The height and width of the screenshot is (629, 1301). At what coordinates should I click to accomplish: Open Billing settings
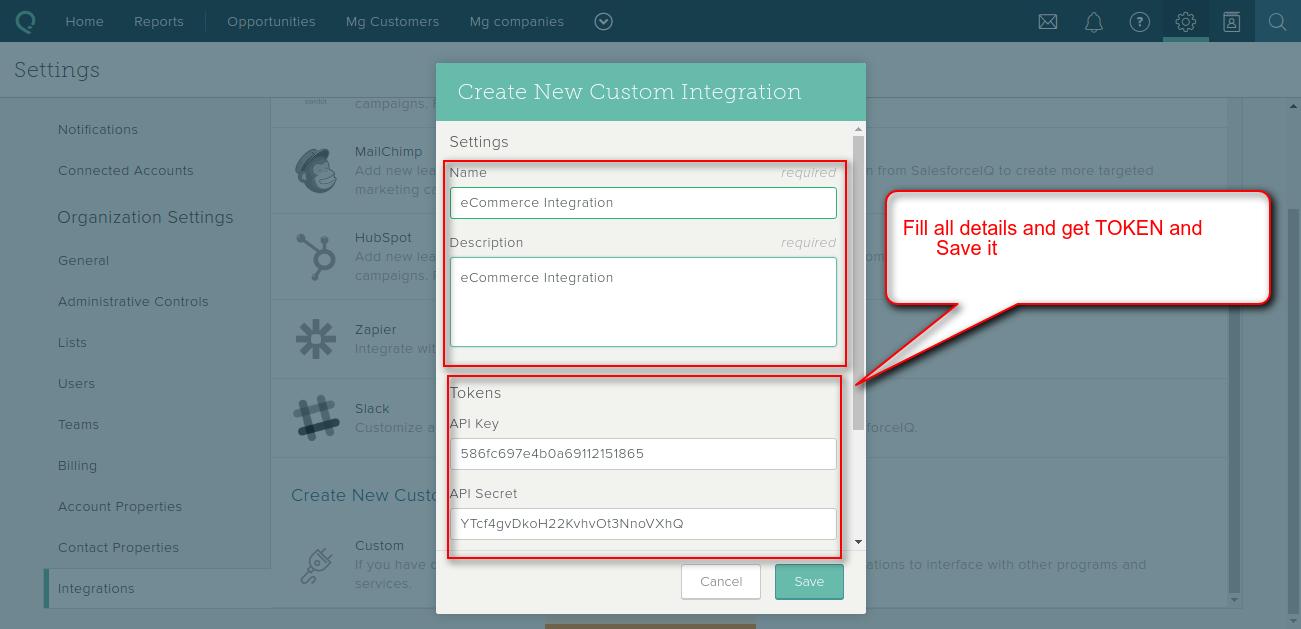78,465
